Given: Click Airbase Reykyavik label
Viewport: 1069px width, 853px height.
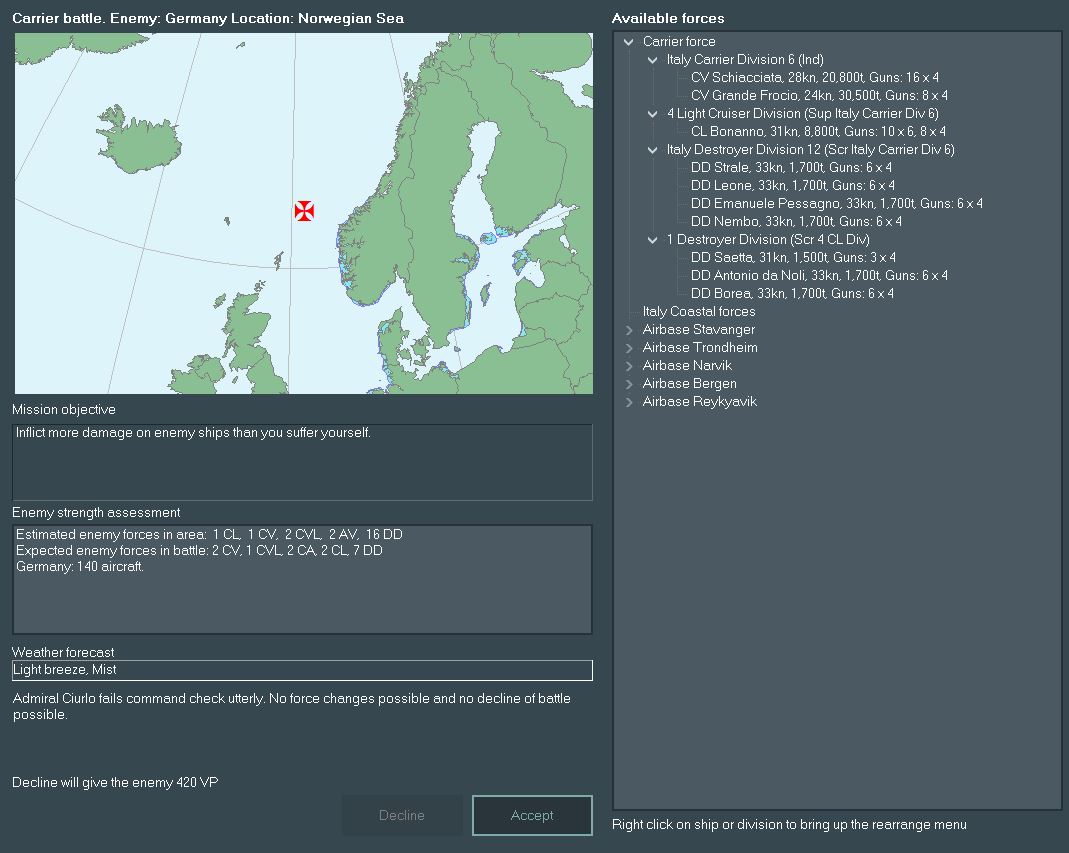Looking at the screenshot, I should point(699,402).
